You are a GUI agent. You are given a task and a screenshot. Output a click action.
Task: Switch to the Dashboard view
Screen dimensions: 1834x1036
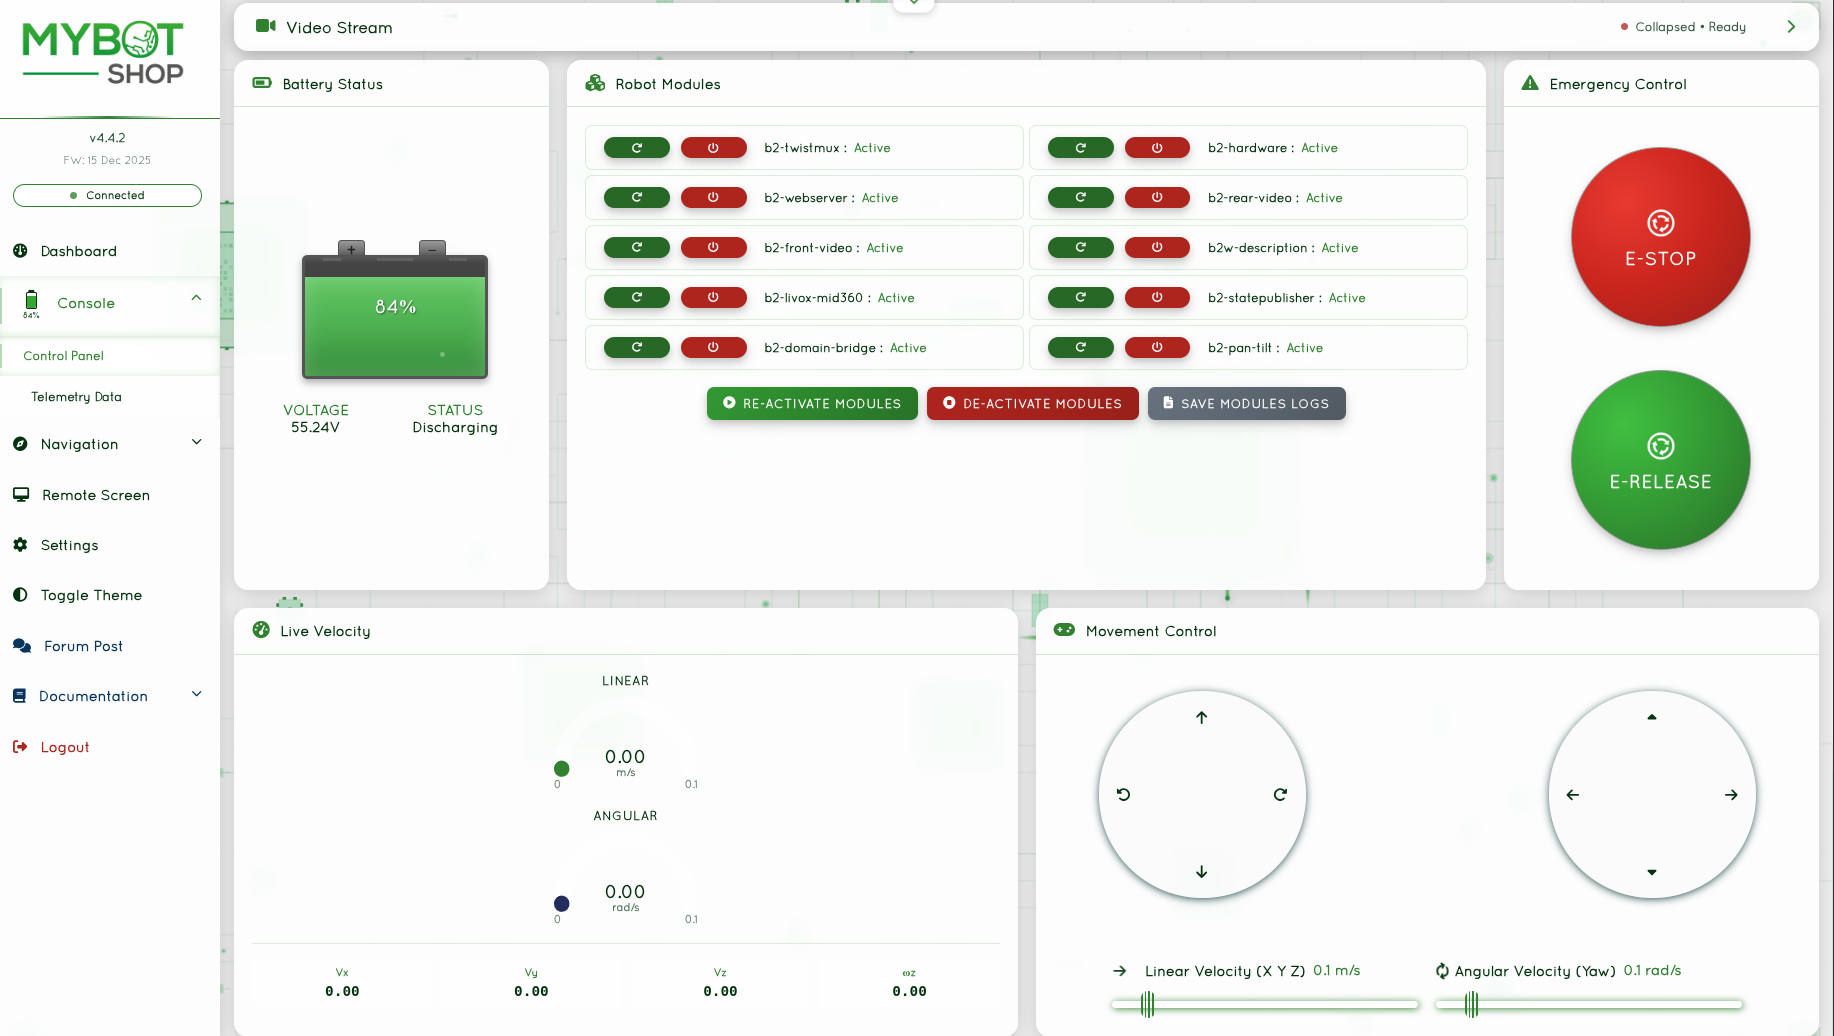click(x=78, y=251)
